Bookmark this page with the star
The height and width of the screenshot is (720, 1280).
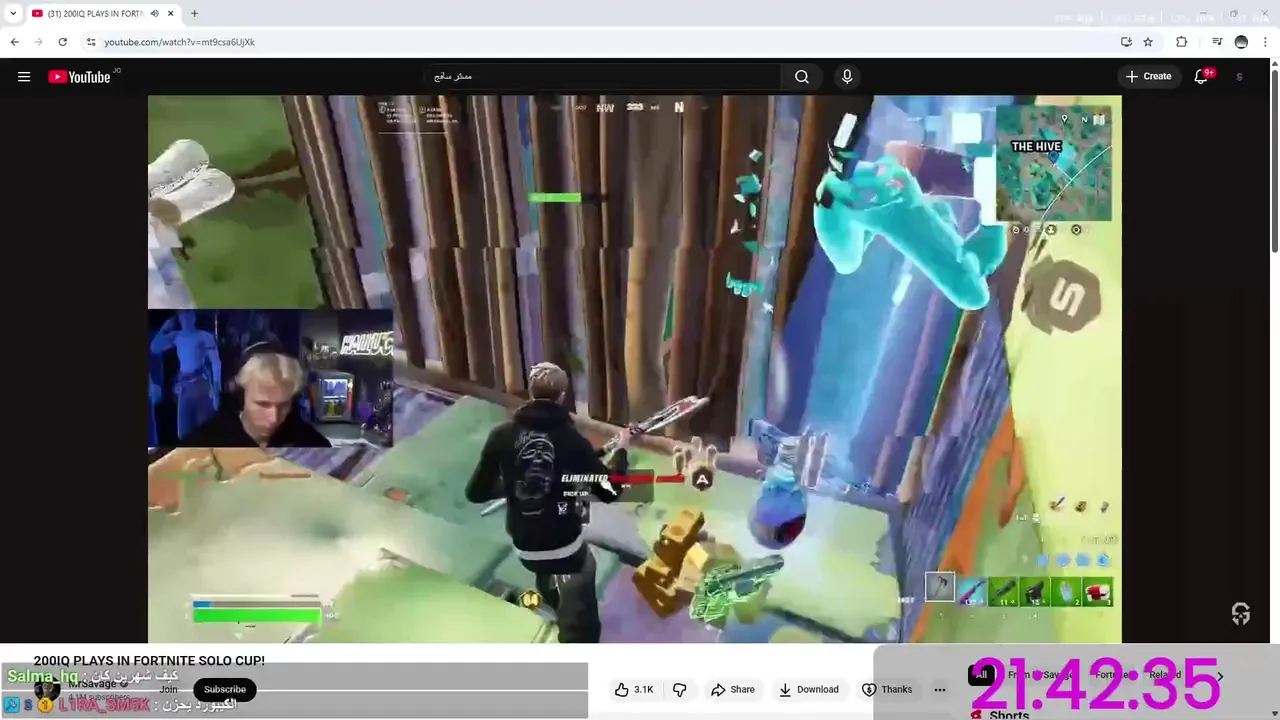click(1148, 42)
